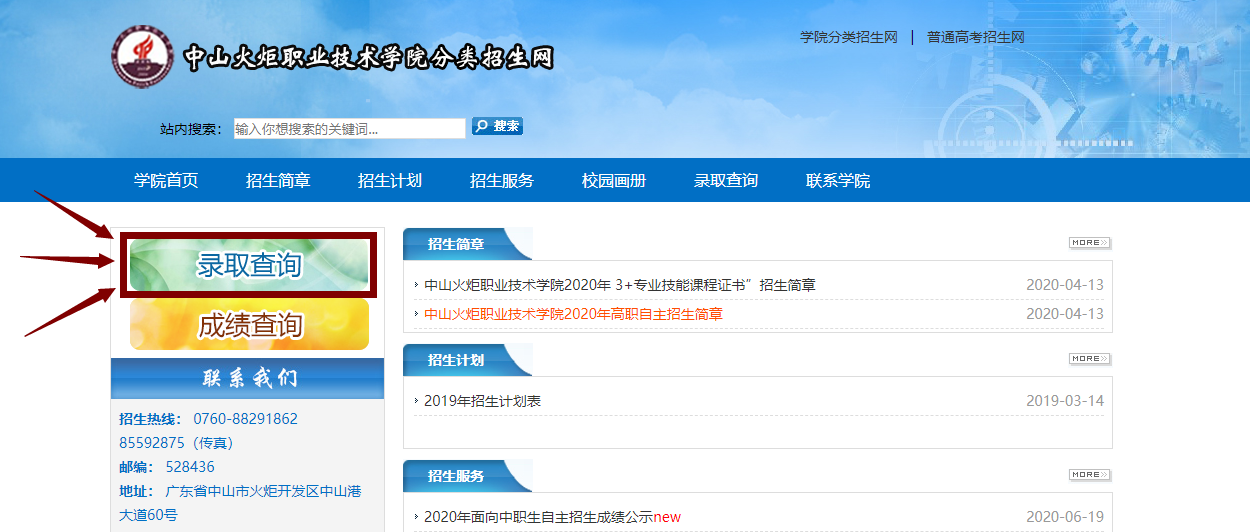Viewport: 1250px width, 532px height.
Task: Click the 站内搜索 label
Action: click(x=194, y=129)
